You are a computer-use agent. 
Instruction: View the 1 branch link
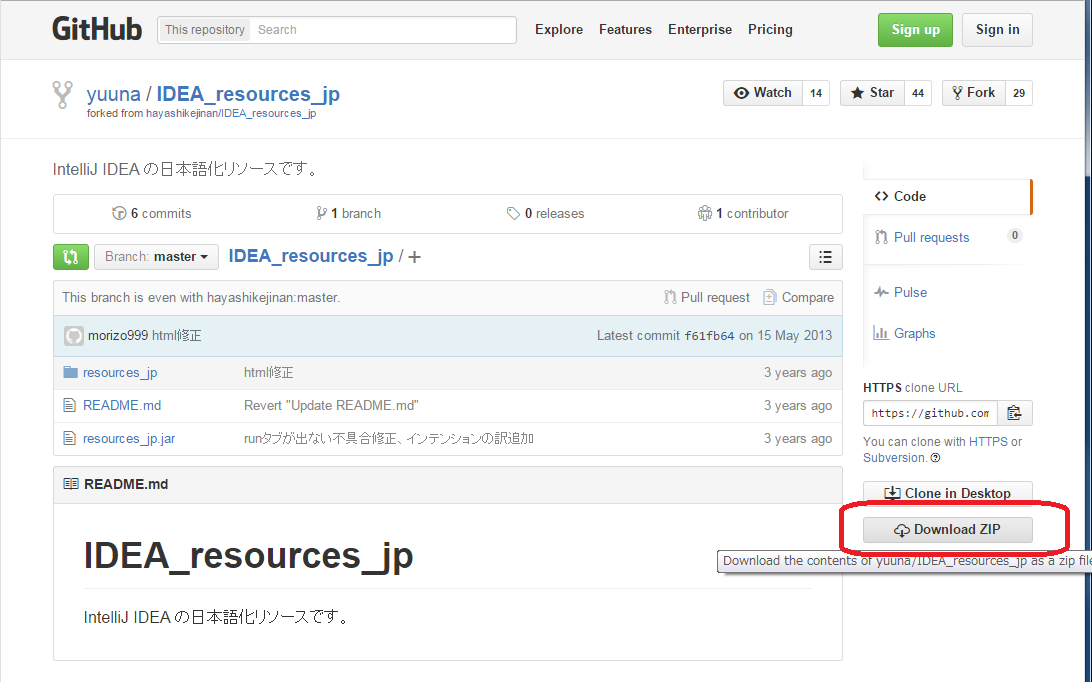[x=348, y=213]
